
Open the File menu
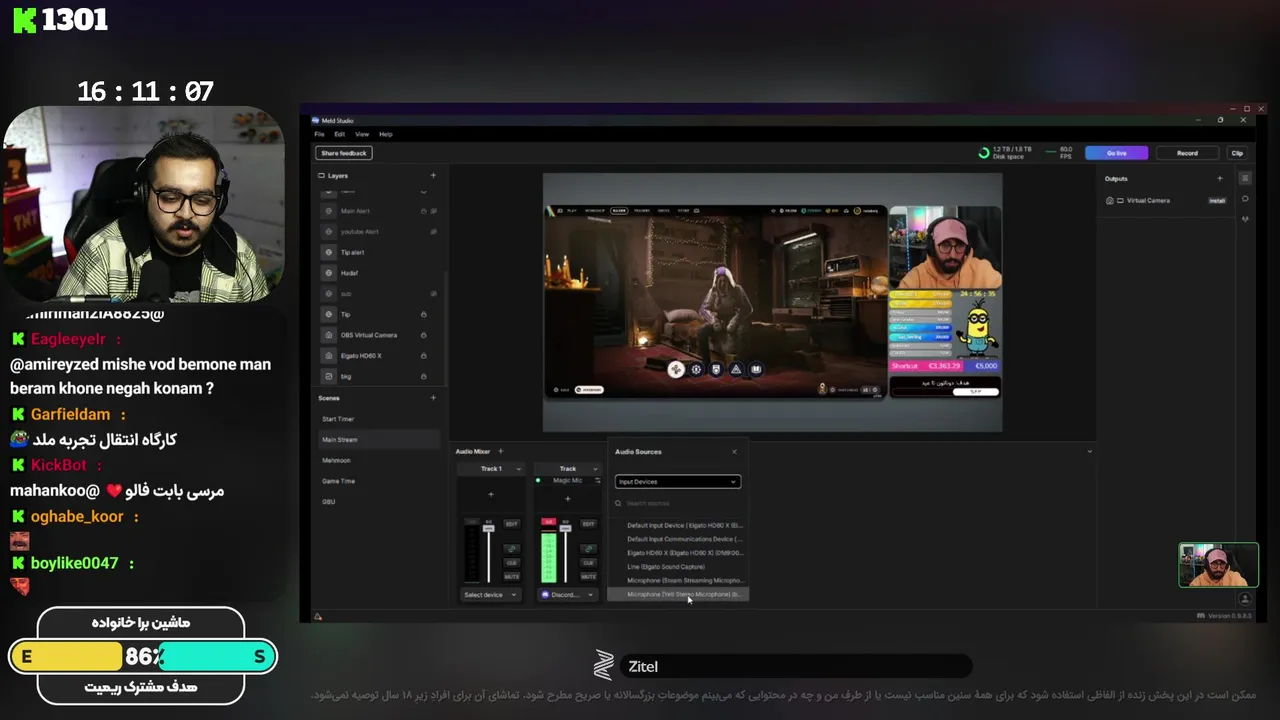[x=319, y=134]
